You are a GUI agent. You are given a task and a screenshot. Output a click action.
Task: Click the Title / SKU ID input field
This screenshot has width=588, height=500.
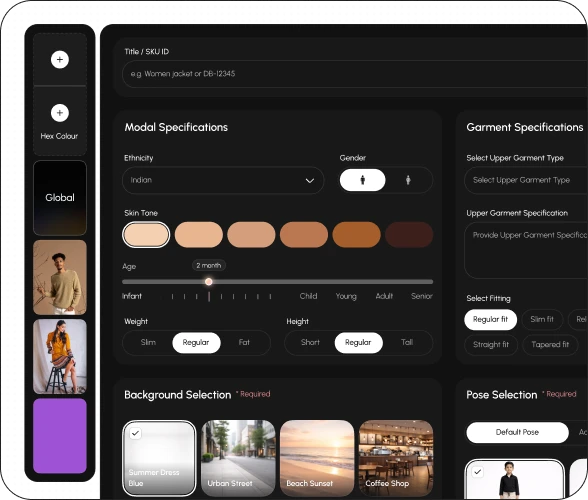point(355,74)
